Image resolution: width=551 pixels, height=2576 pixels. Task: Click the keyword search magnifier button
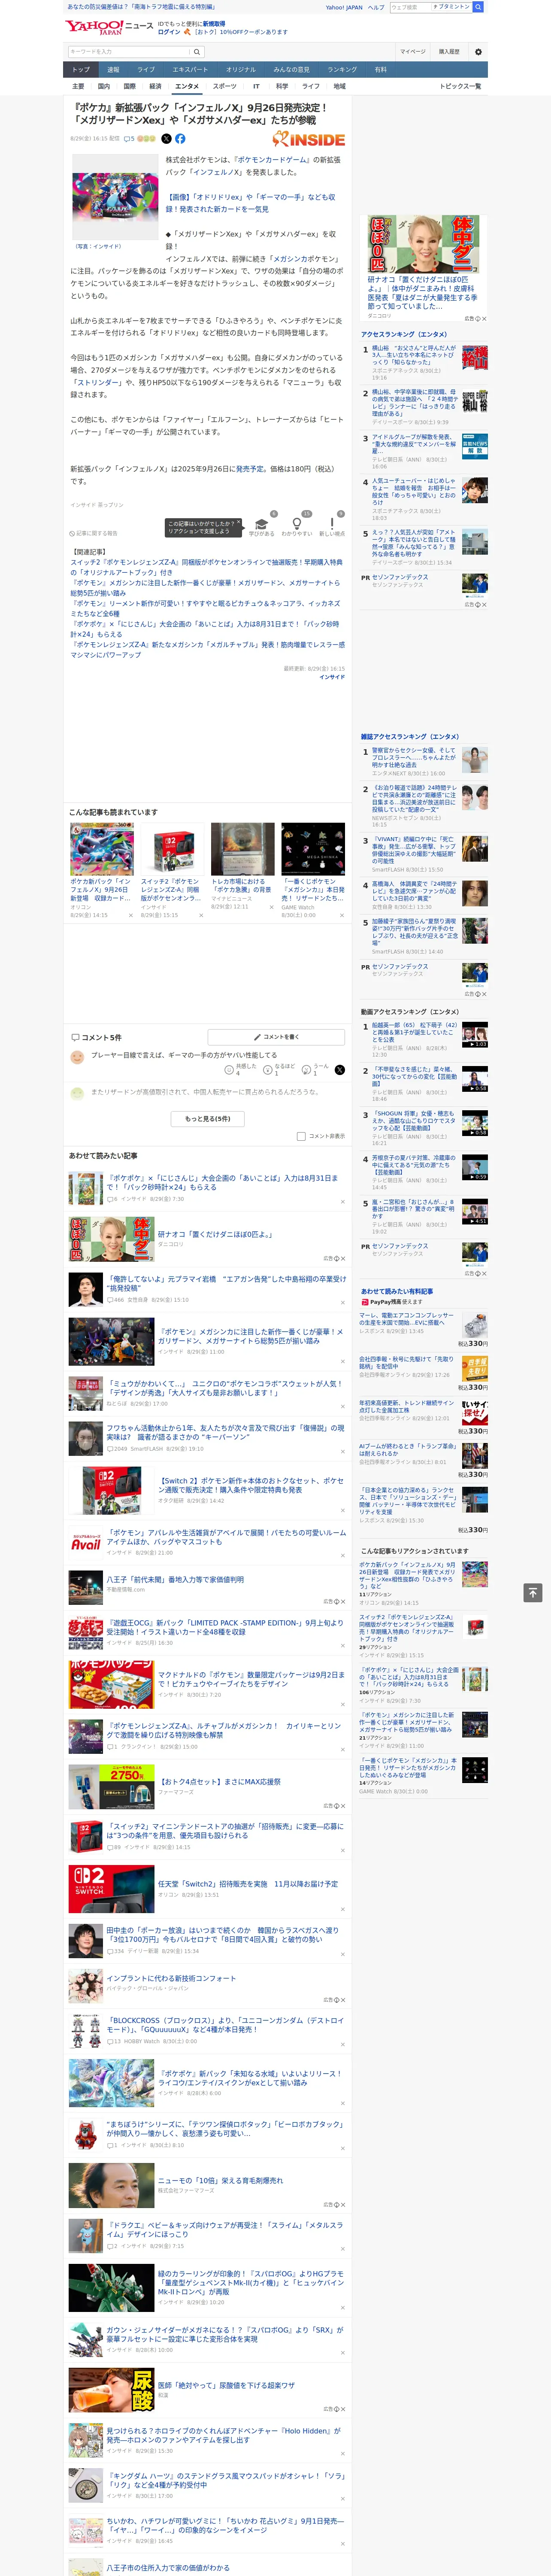coord(197,52)
